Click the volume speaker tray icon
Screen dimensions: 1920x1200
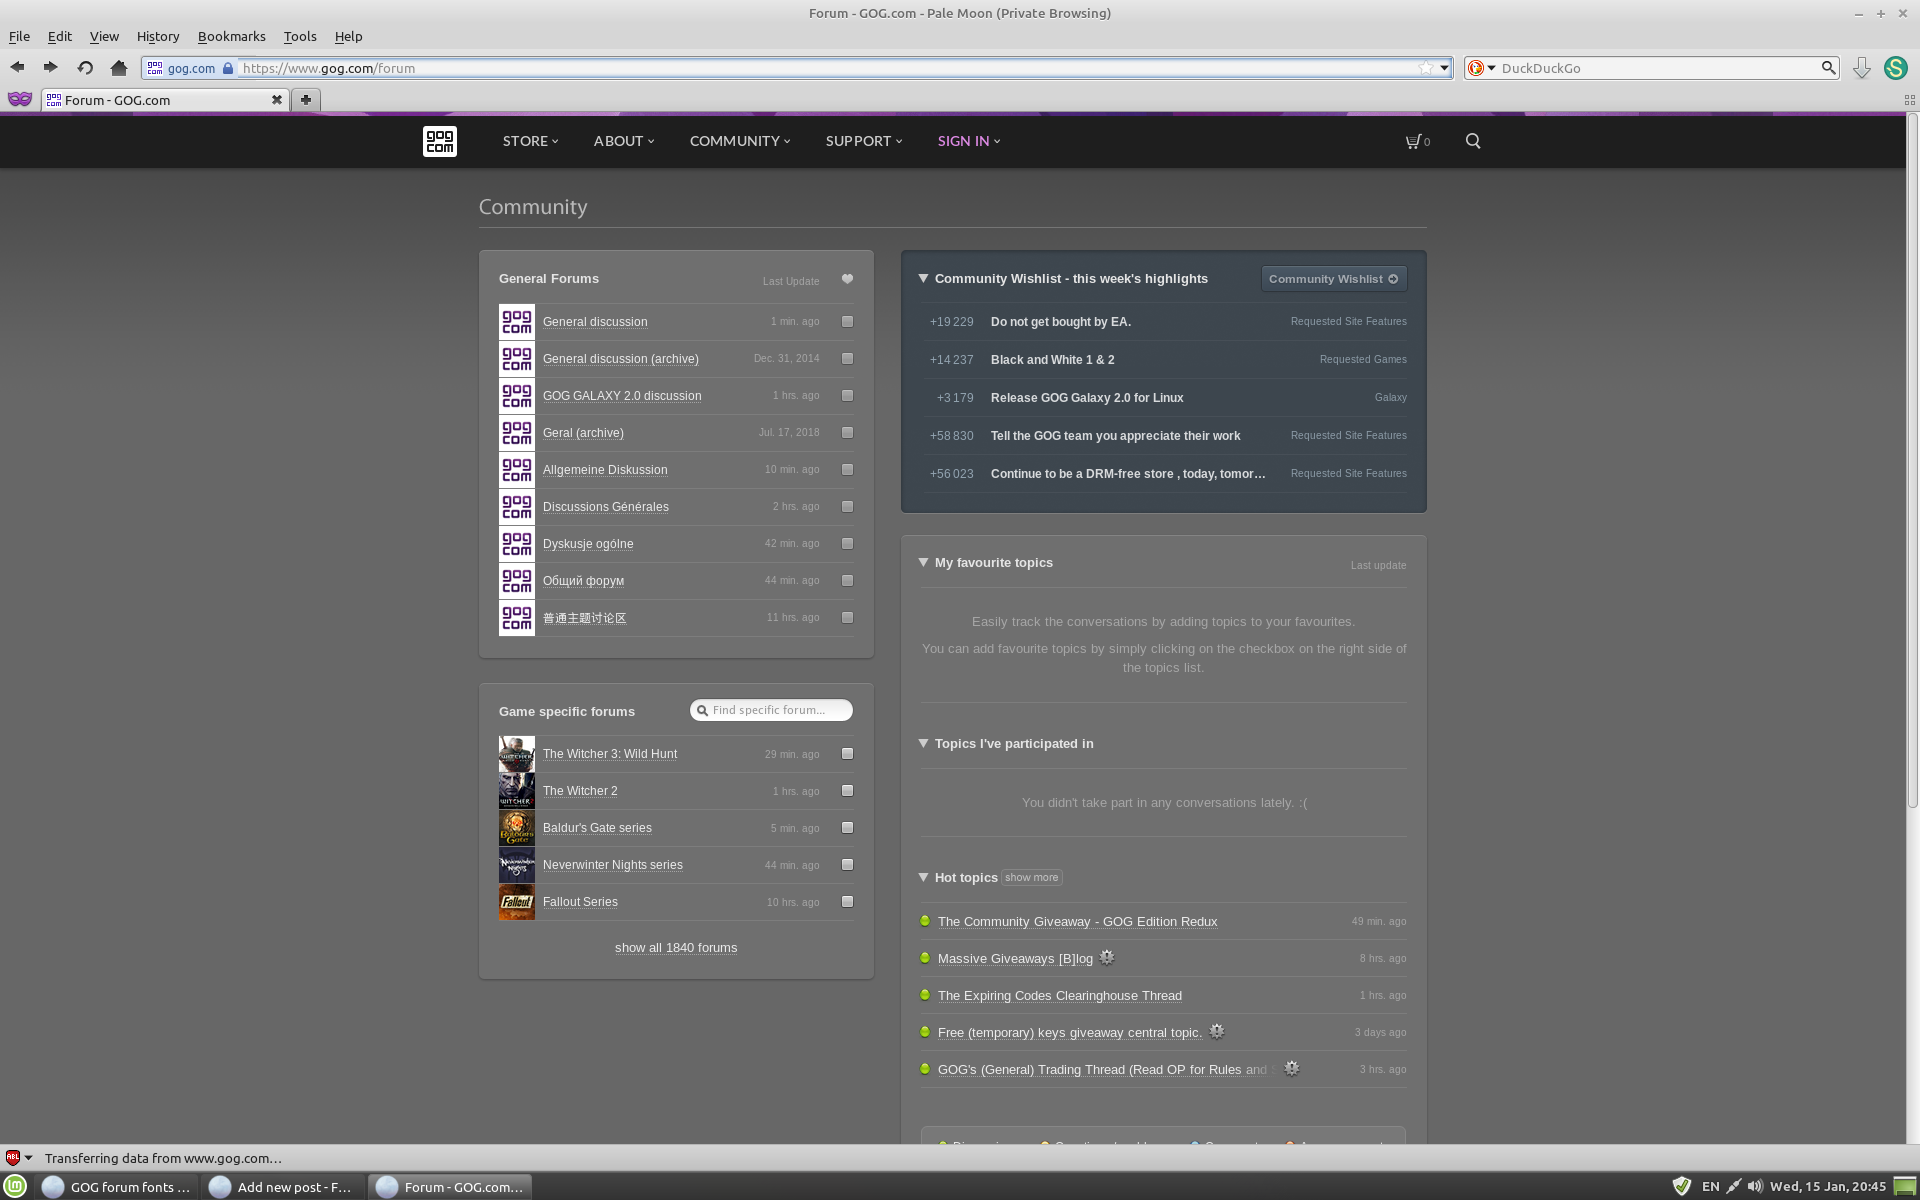pos(1755,1187)
